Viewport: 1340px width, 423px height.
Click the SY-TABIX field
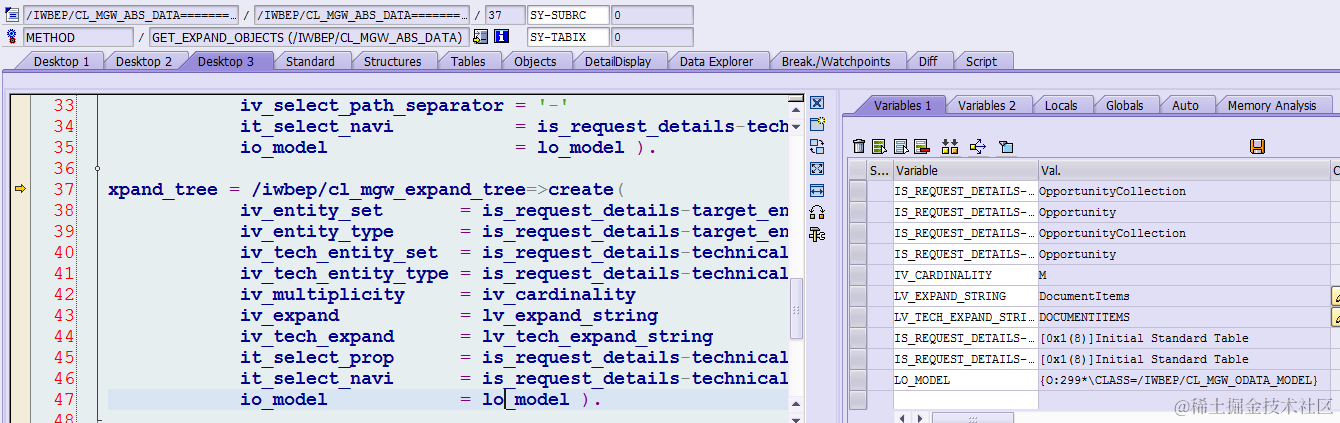pos(568,37)
